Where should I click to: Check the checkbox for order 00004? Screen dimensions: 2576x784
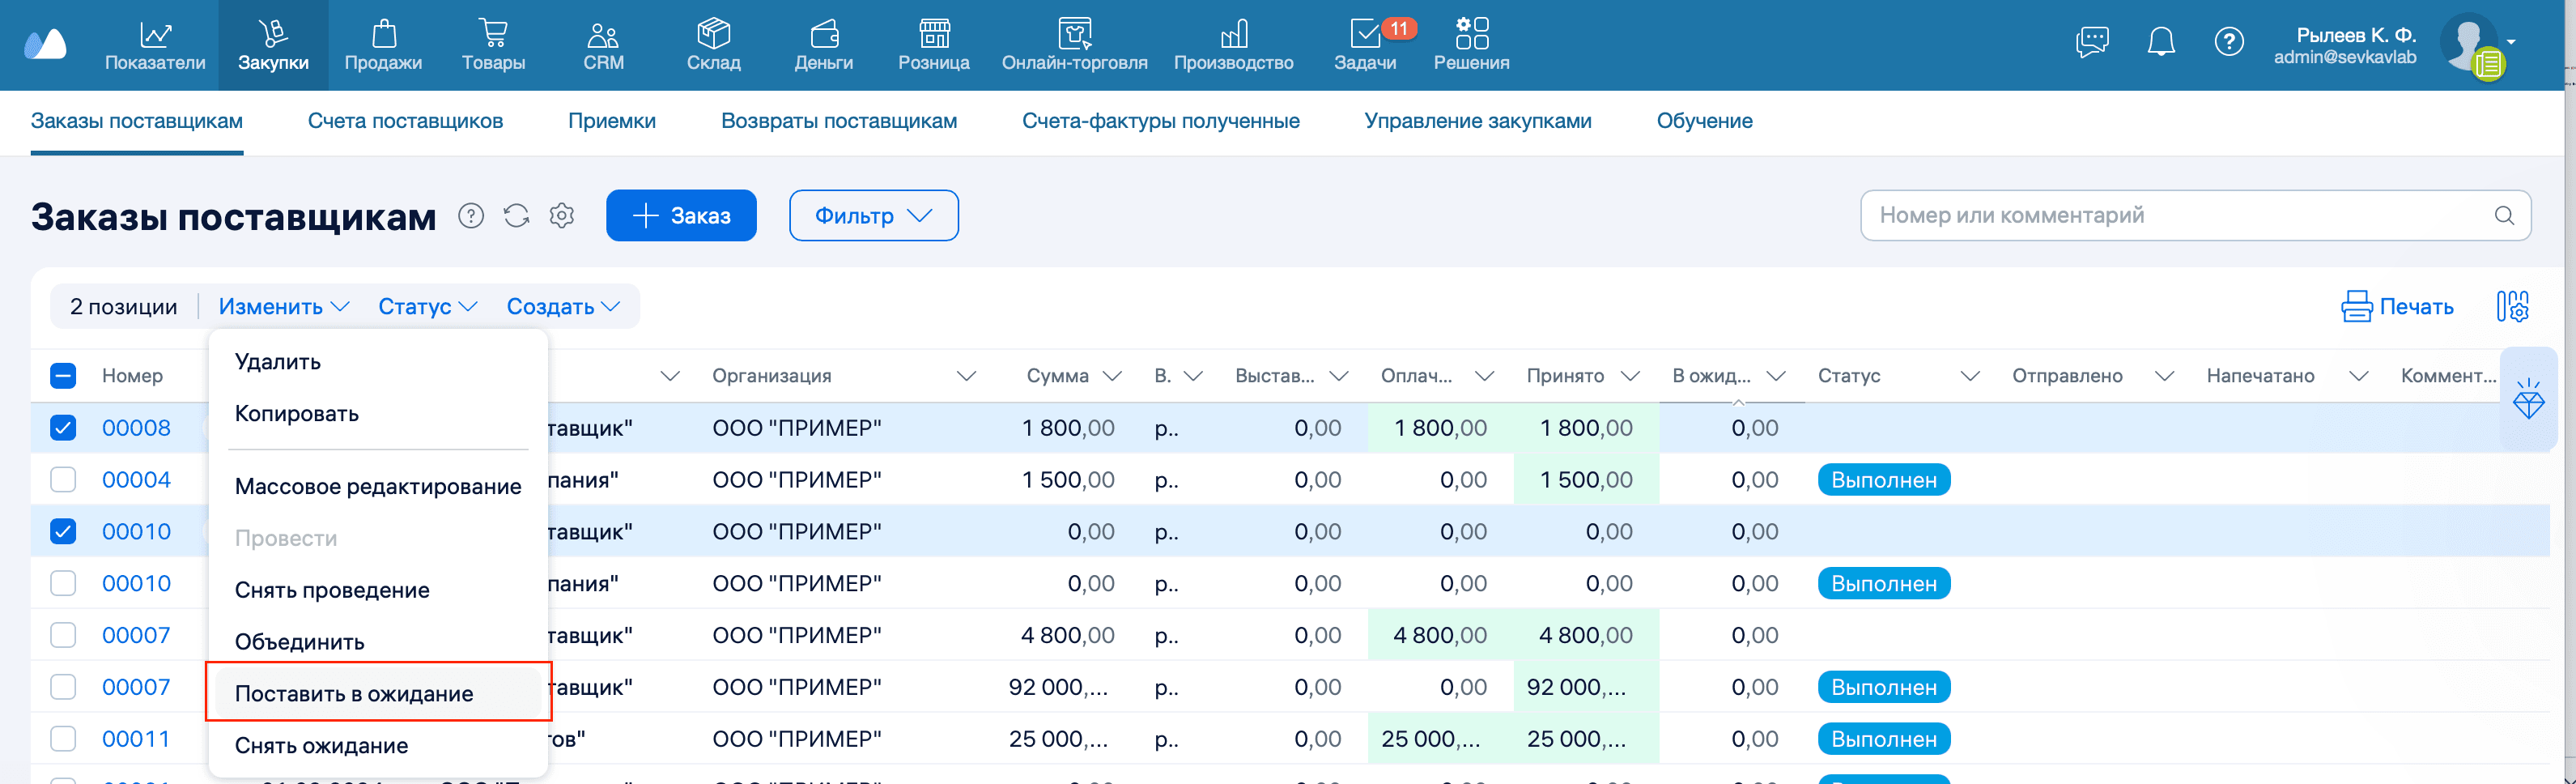click(63, 480)
